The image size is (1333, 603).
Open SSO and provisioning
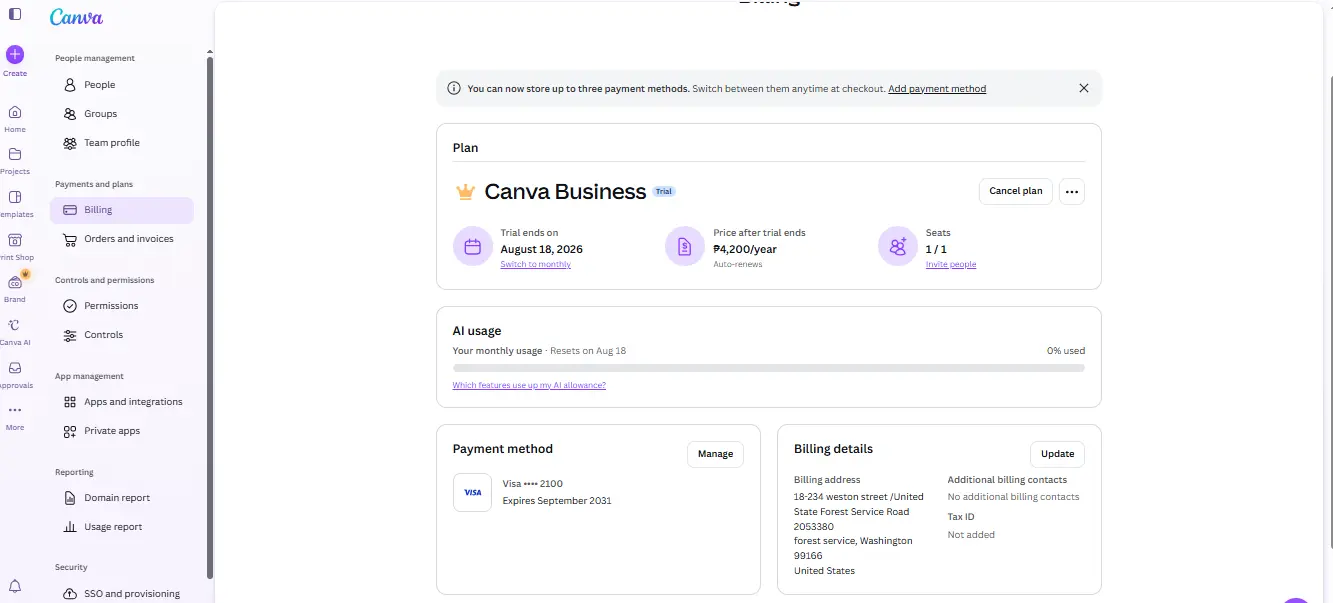122,593
